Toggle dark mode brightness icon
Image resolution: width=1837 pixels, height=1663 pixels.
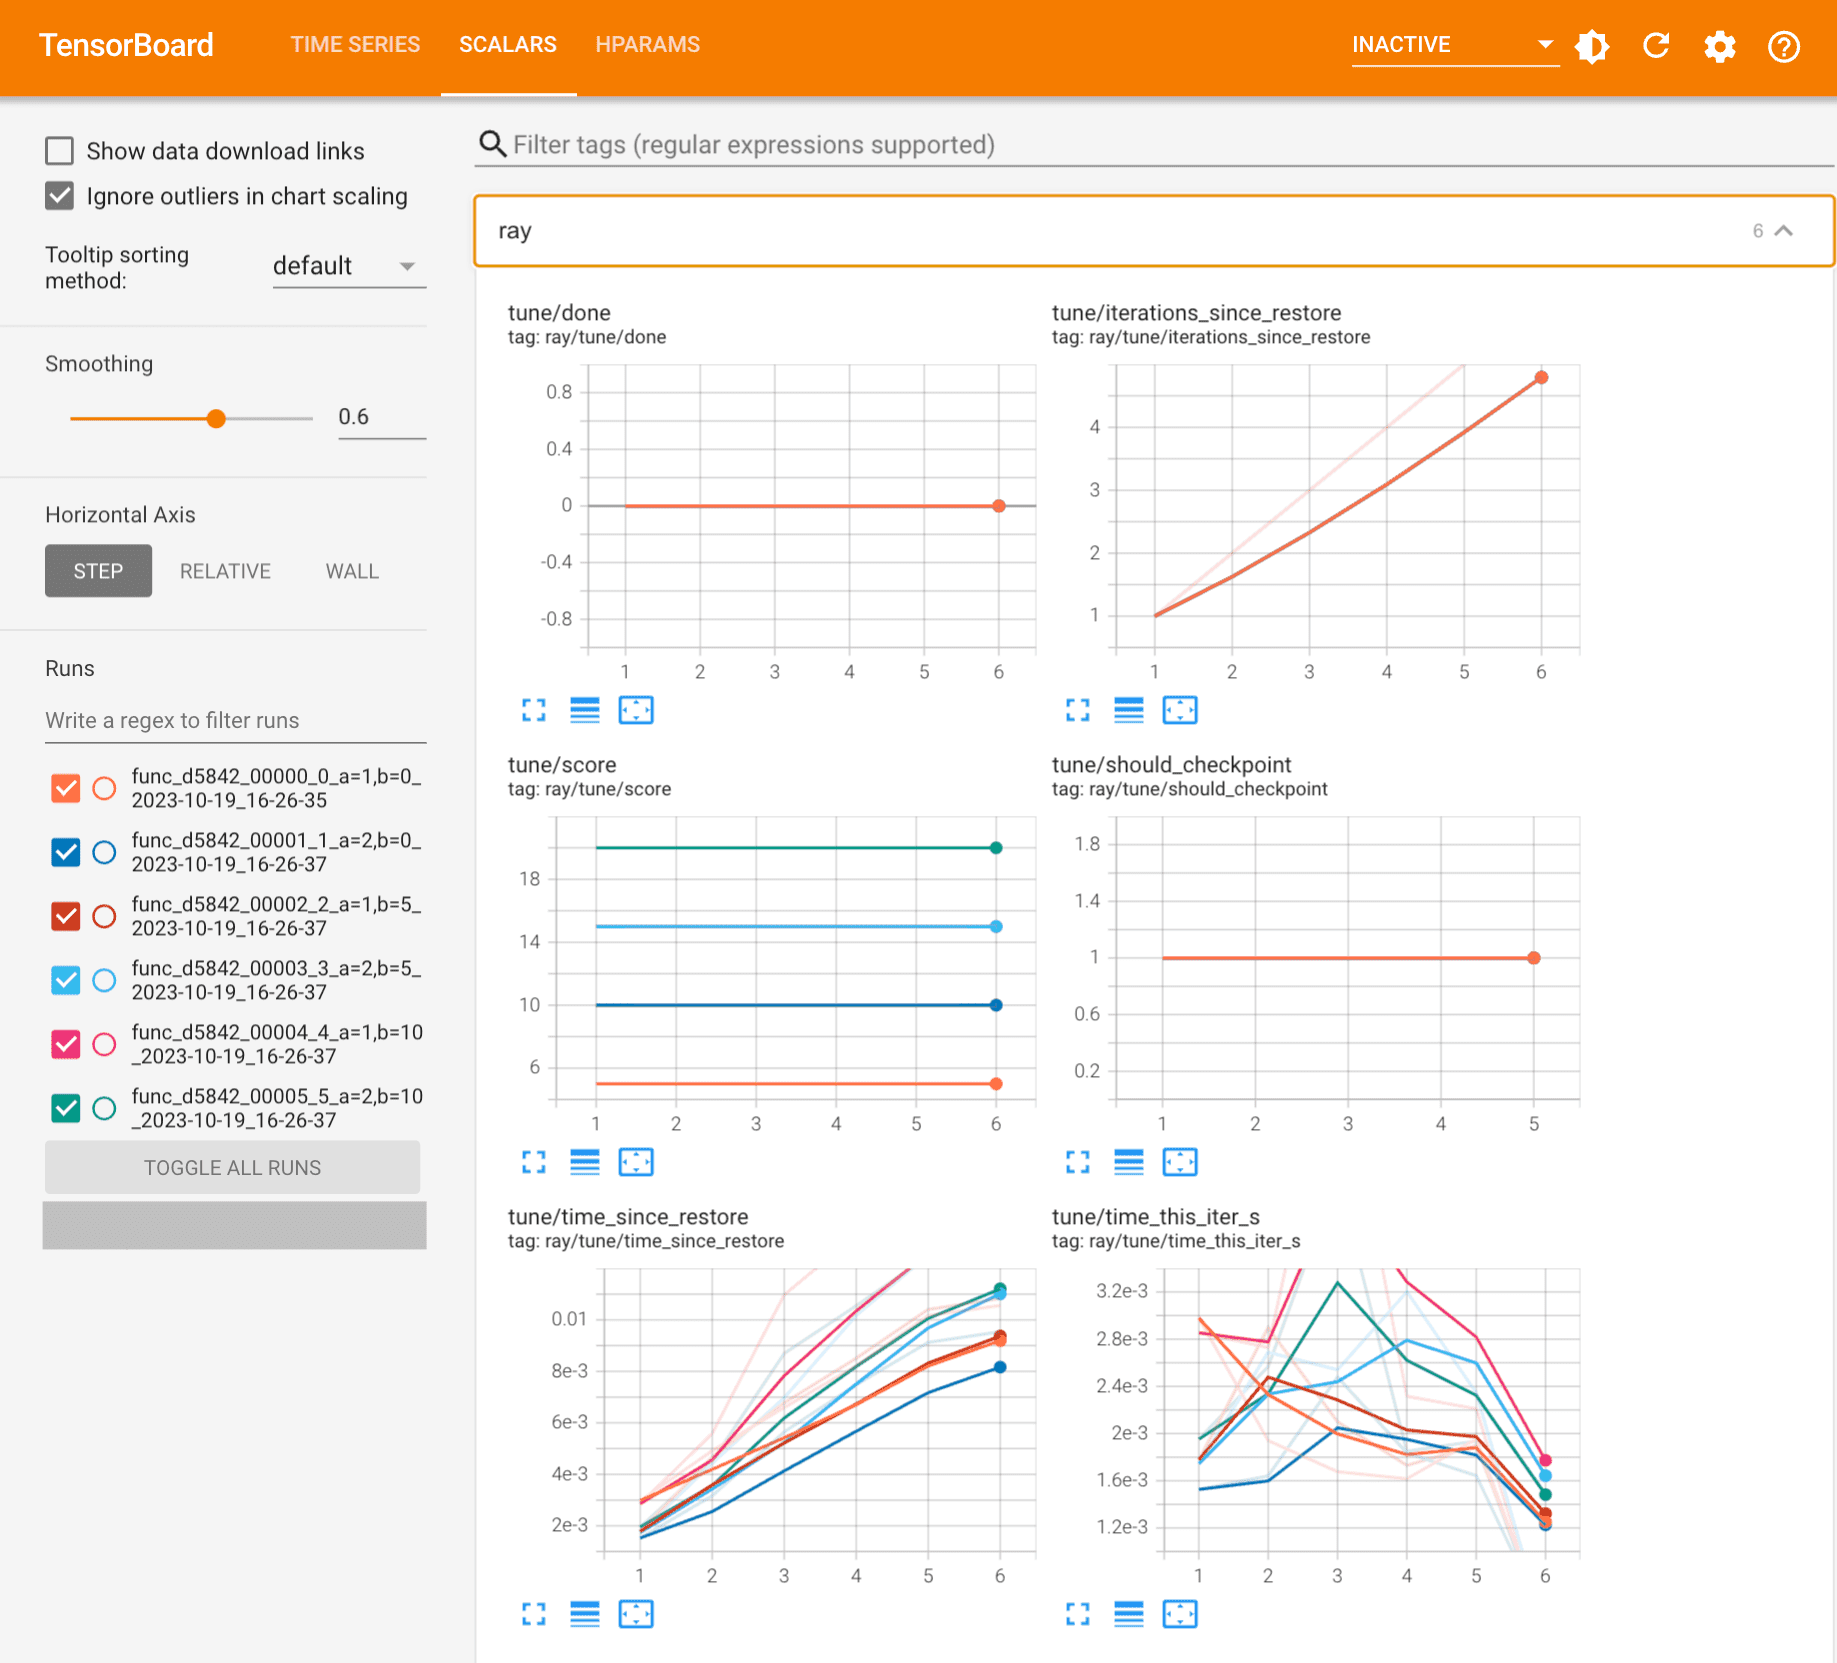(1592, 46)
